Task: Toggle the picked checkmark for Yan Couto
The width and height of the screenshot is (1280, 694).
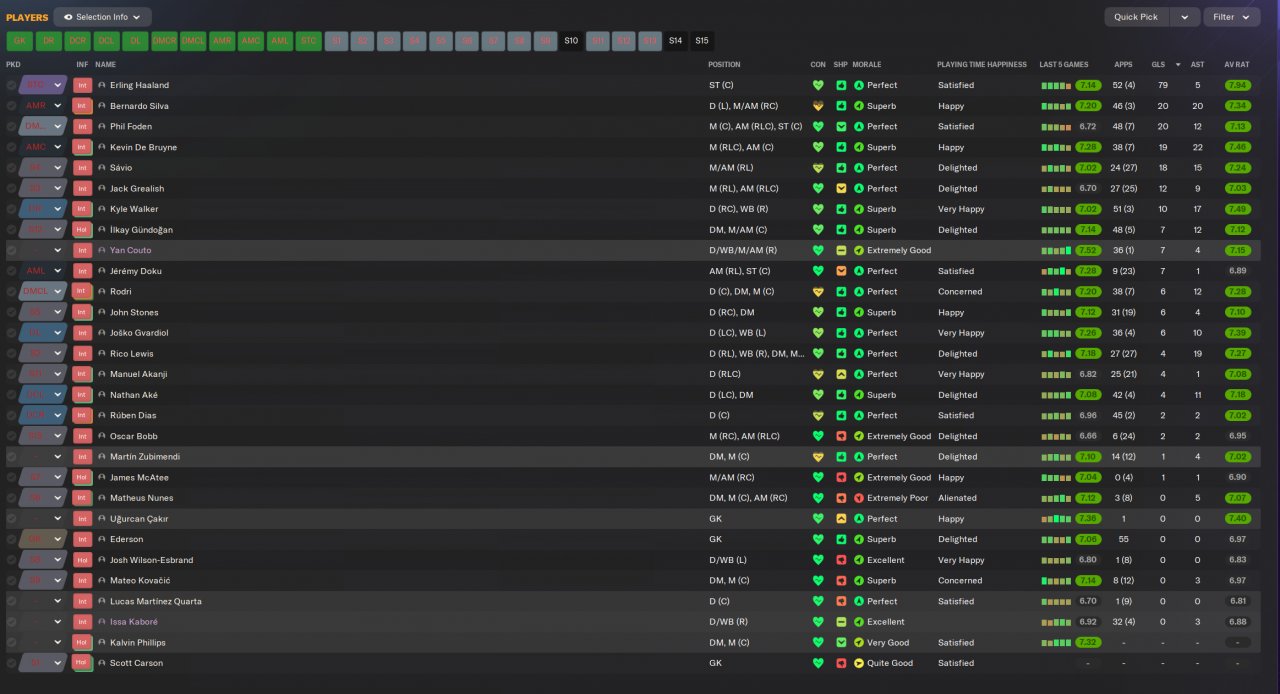Action: click(x=11, y=250)
